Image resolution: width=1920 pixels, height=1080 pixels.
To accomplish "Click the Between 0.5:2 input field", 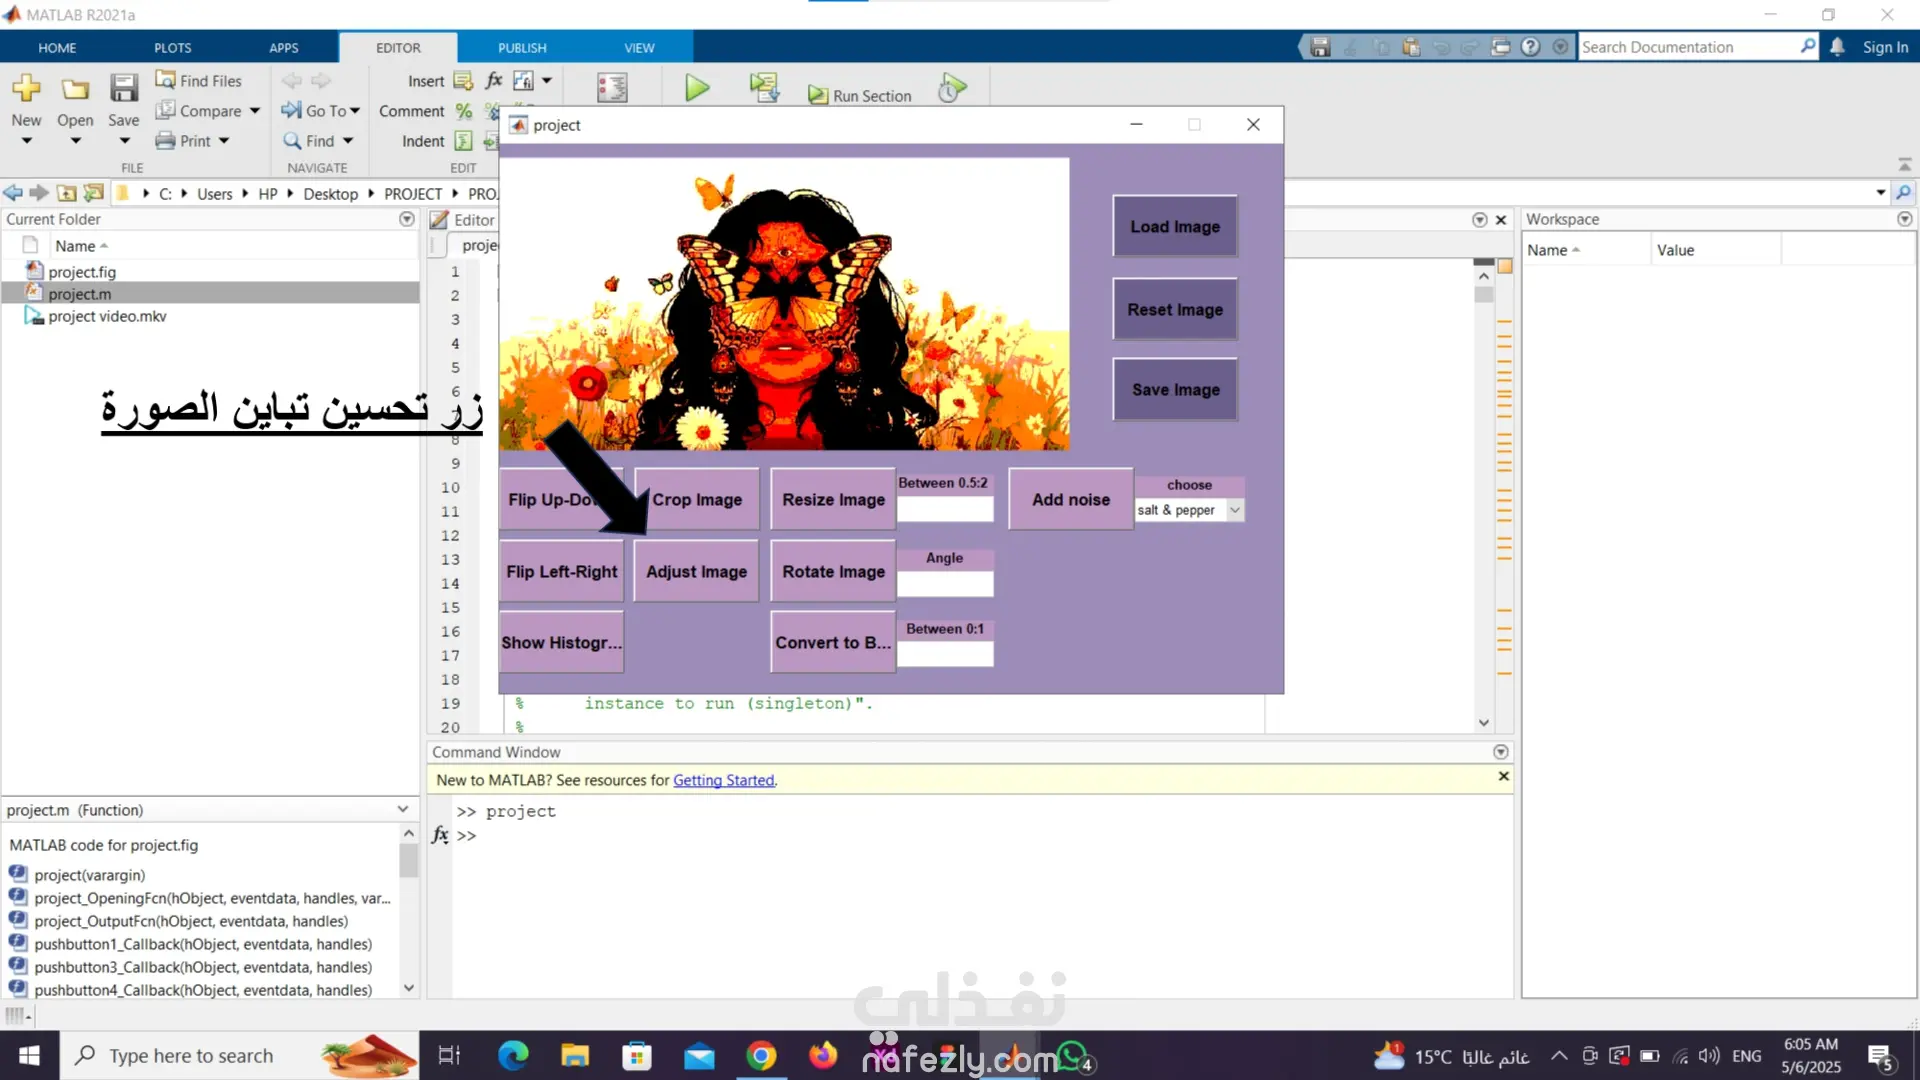I will 945,509.
